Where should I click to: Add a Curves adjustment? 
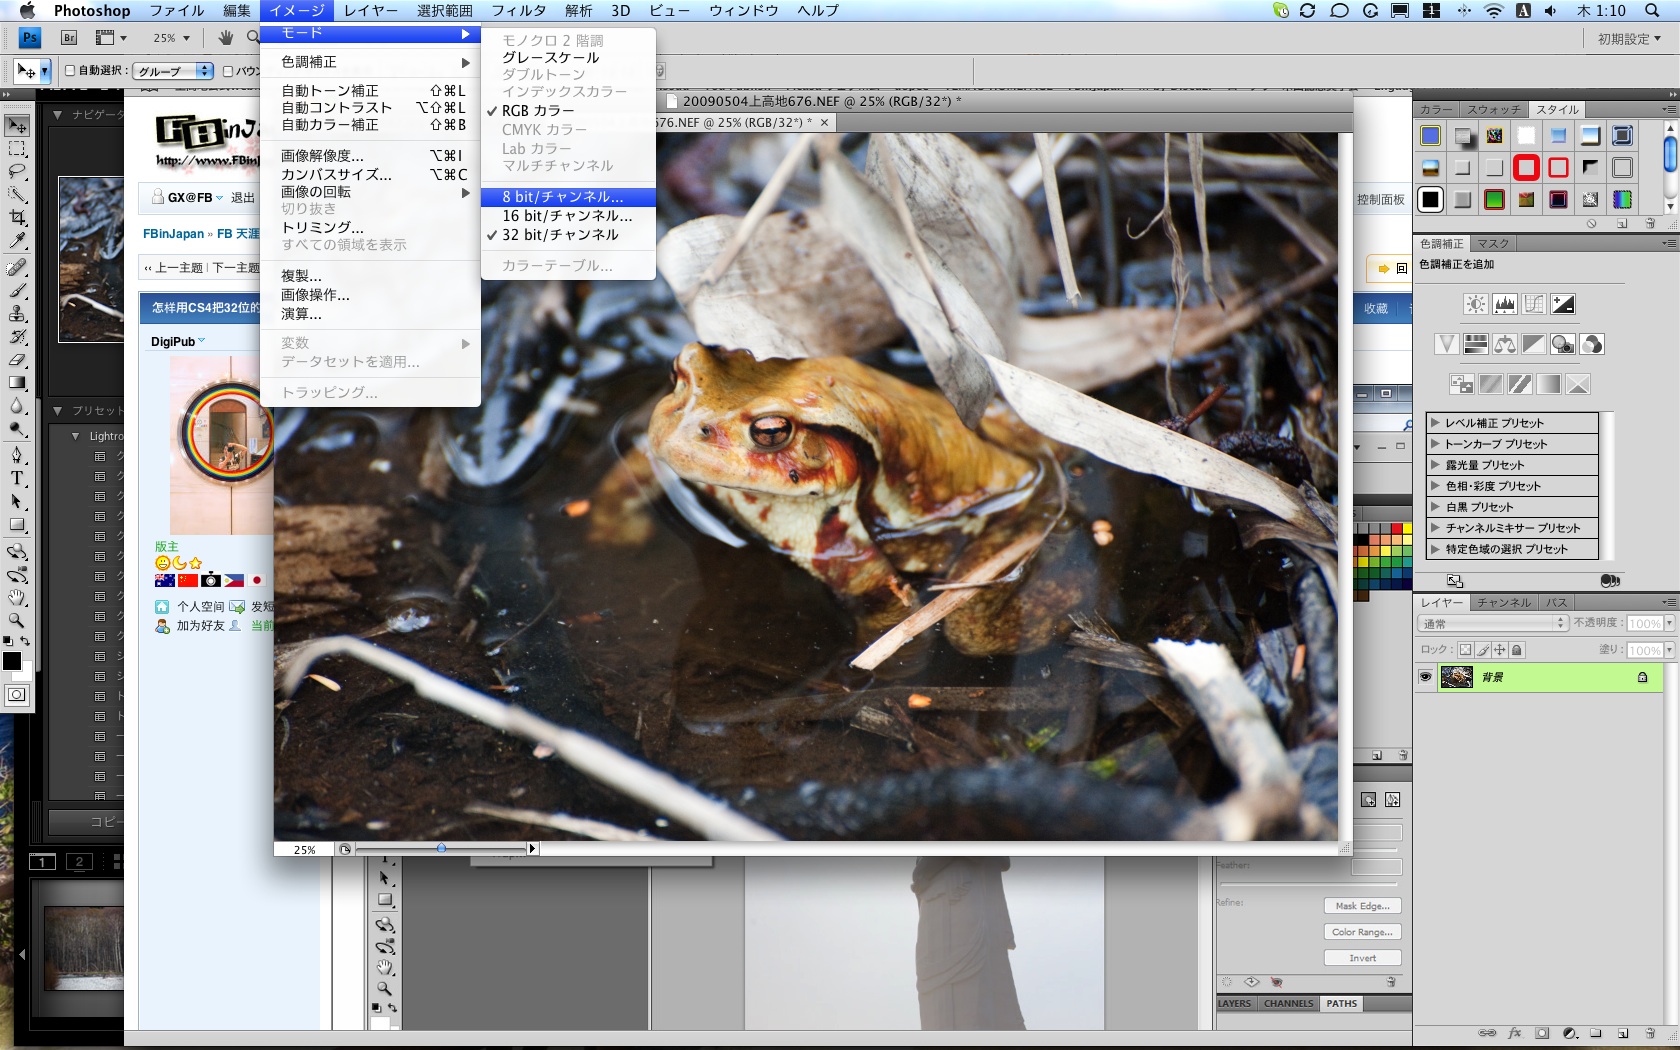pos(1533,304)
